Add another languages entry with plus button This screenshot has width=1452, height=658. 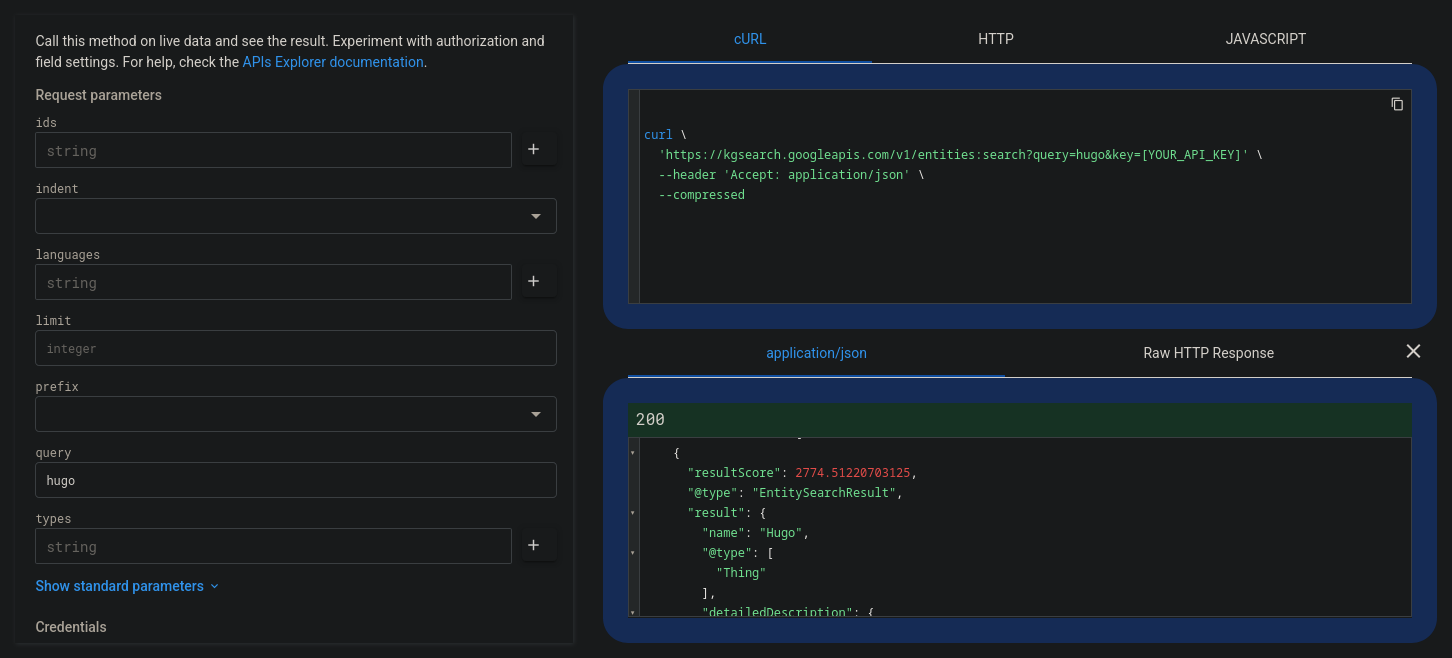point(533,282)
